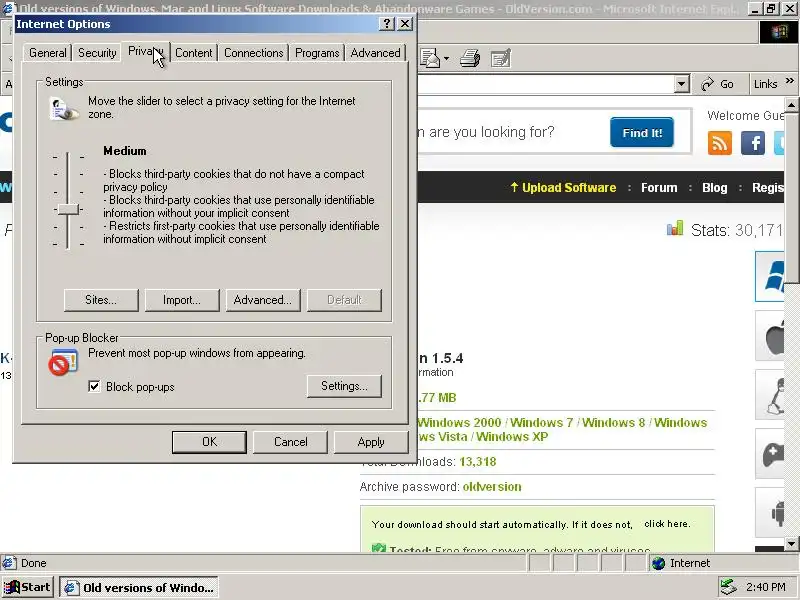The image size is (800, 600).
Task: Click the Import... privacy preferences button
Action: click(182, 300)
